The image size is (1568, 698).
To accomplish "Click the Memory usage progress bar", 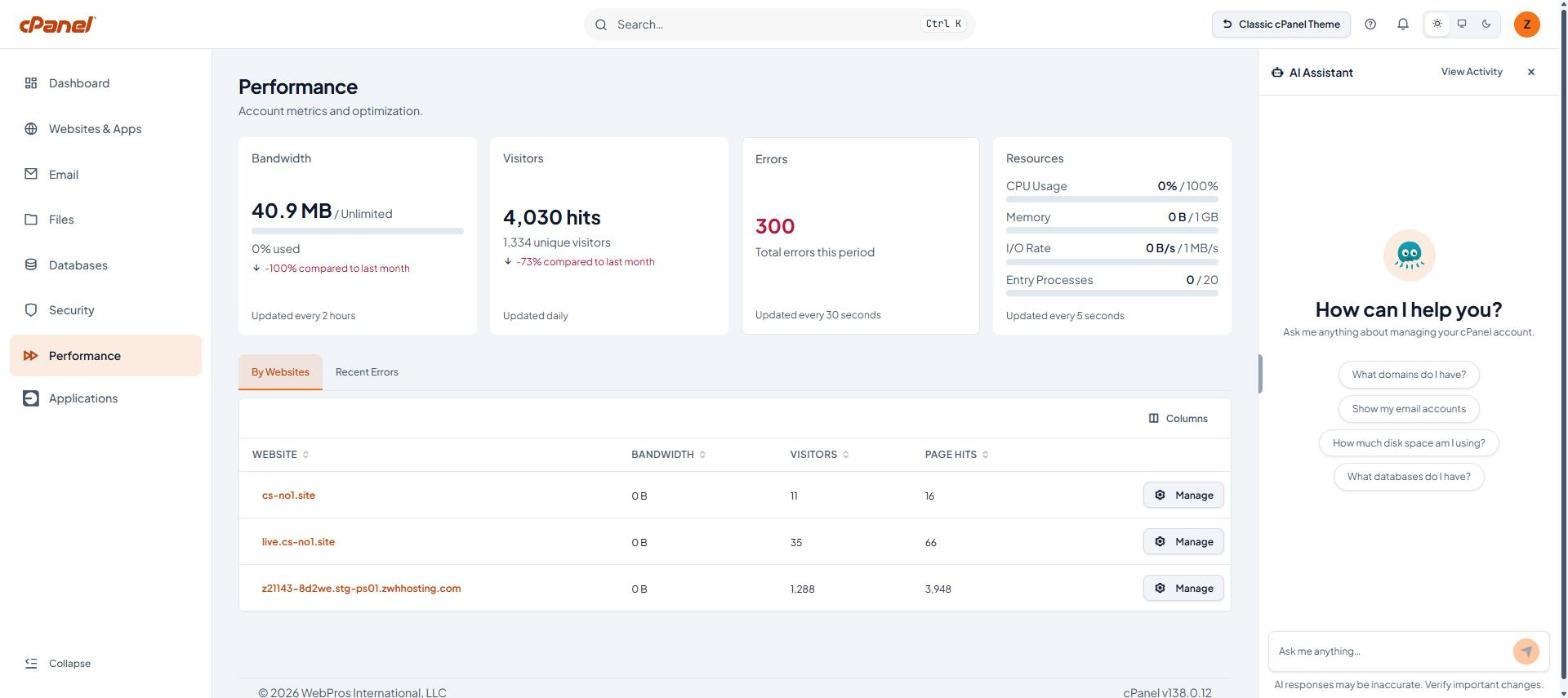I will click(1112, 230).
